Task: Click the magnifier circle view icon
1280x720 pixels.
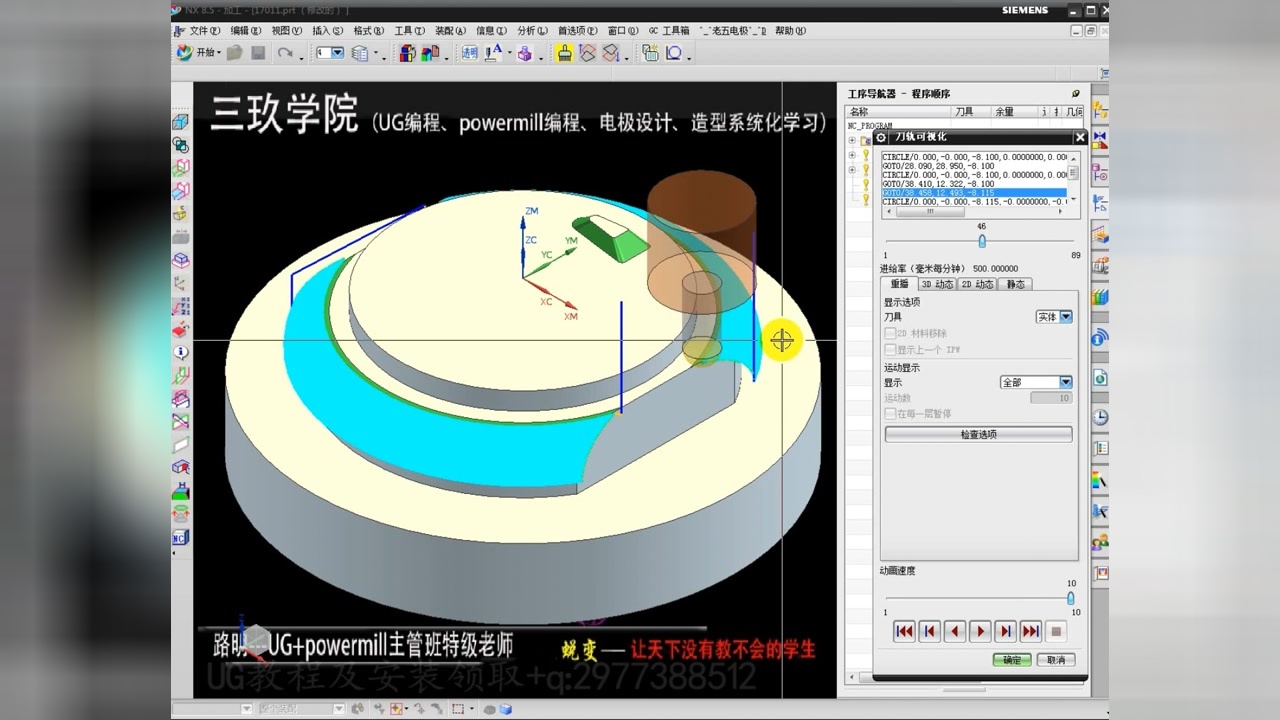Action: 674,53
